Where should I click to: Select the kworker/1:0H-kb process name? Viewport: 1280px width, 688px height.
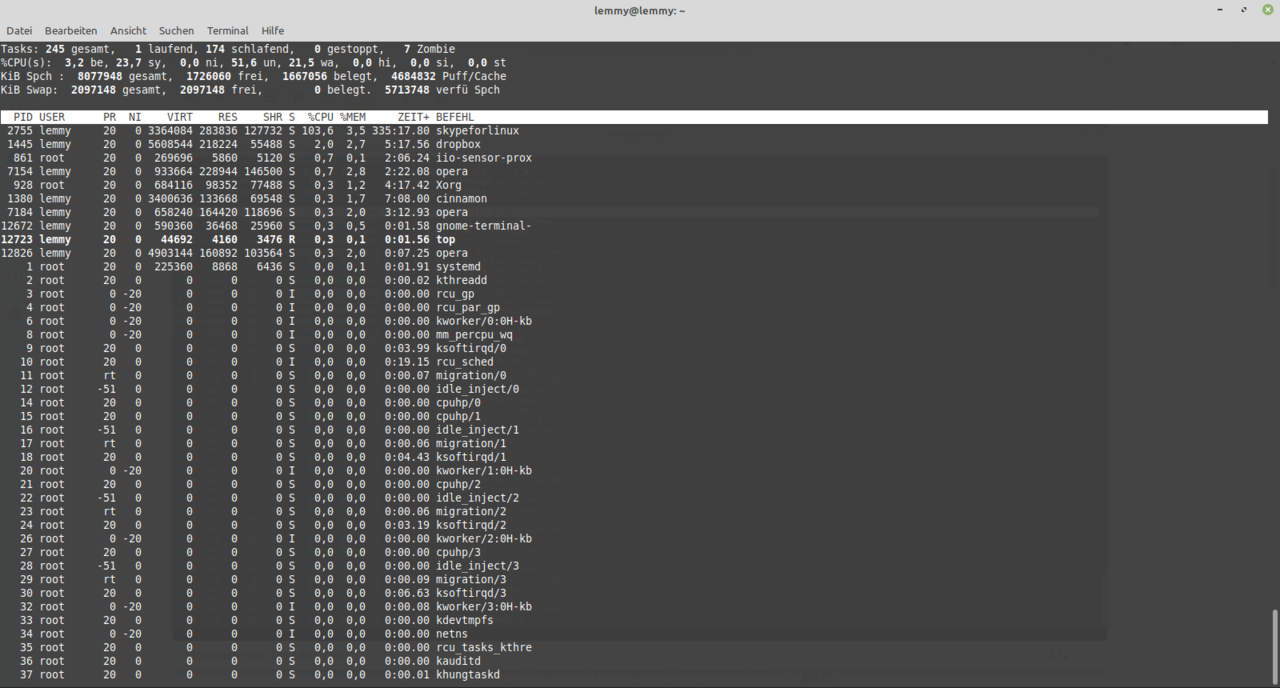click(x=484, y=471)
